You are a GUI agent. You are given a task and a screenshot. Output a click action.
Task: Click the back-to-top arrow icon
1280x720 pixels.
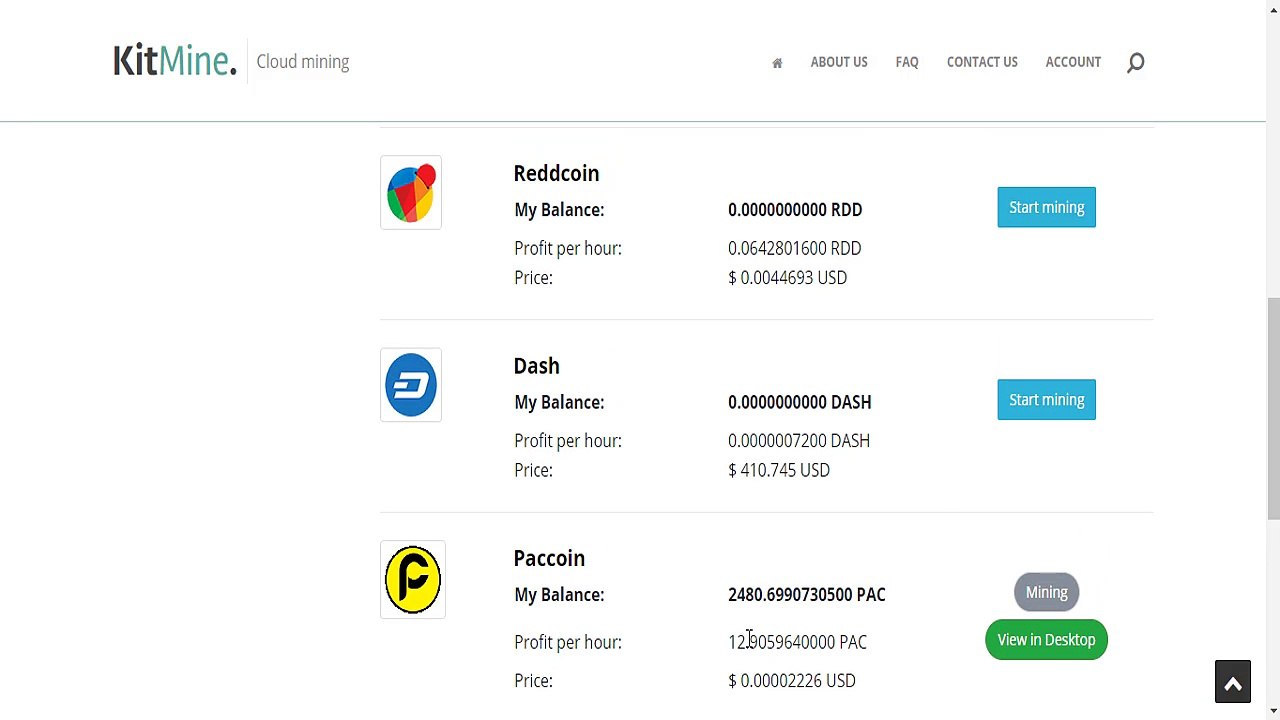point(1233,685)
